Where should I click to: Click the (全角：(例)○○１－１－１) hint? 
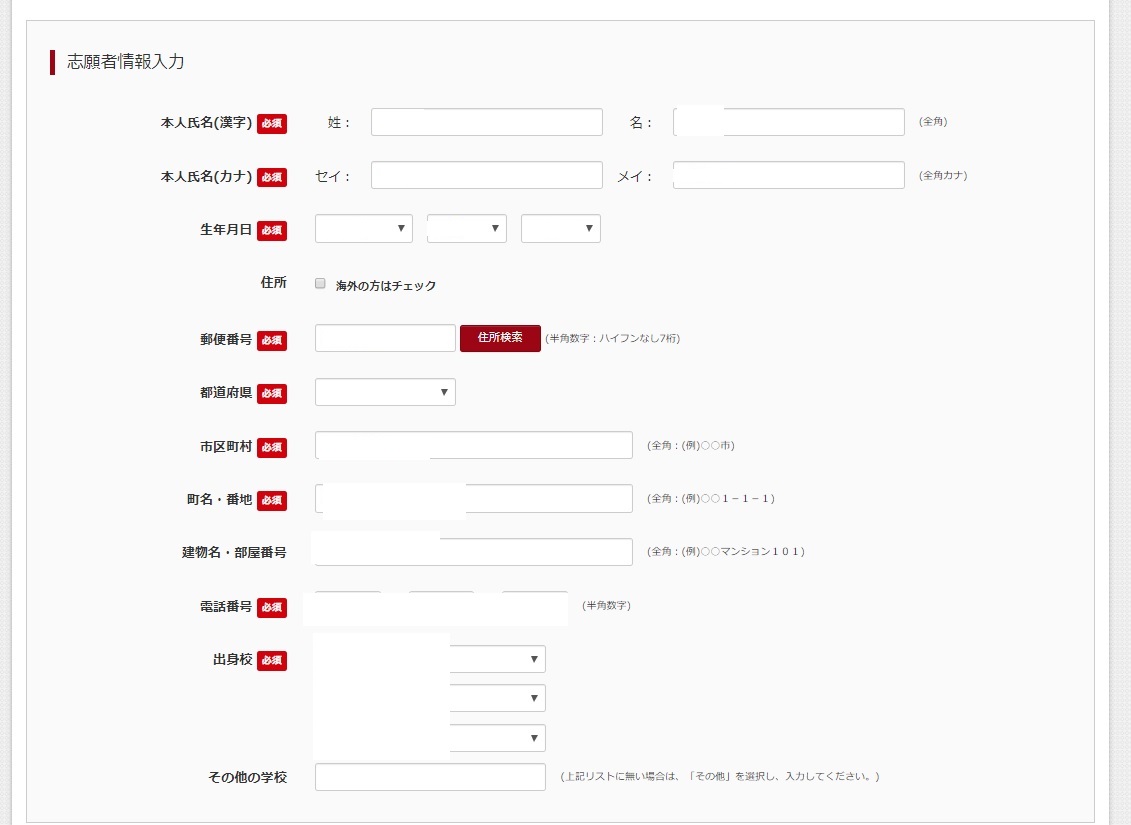pos(710,498)
